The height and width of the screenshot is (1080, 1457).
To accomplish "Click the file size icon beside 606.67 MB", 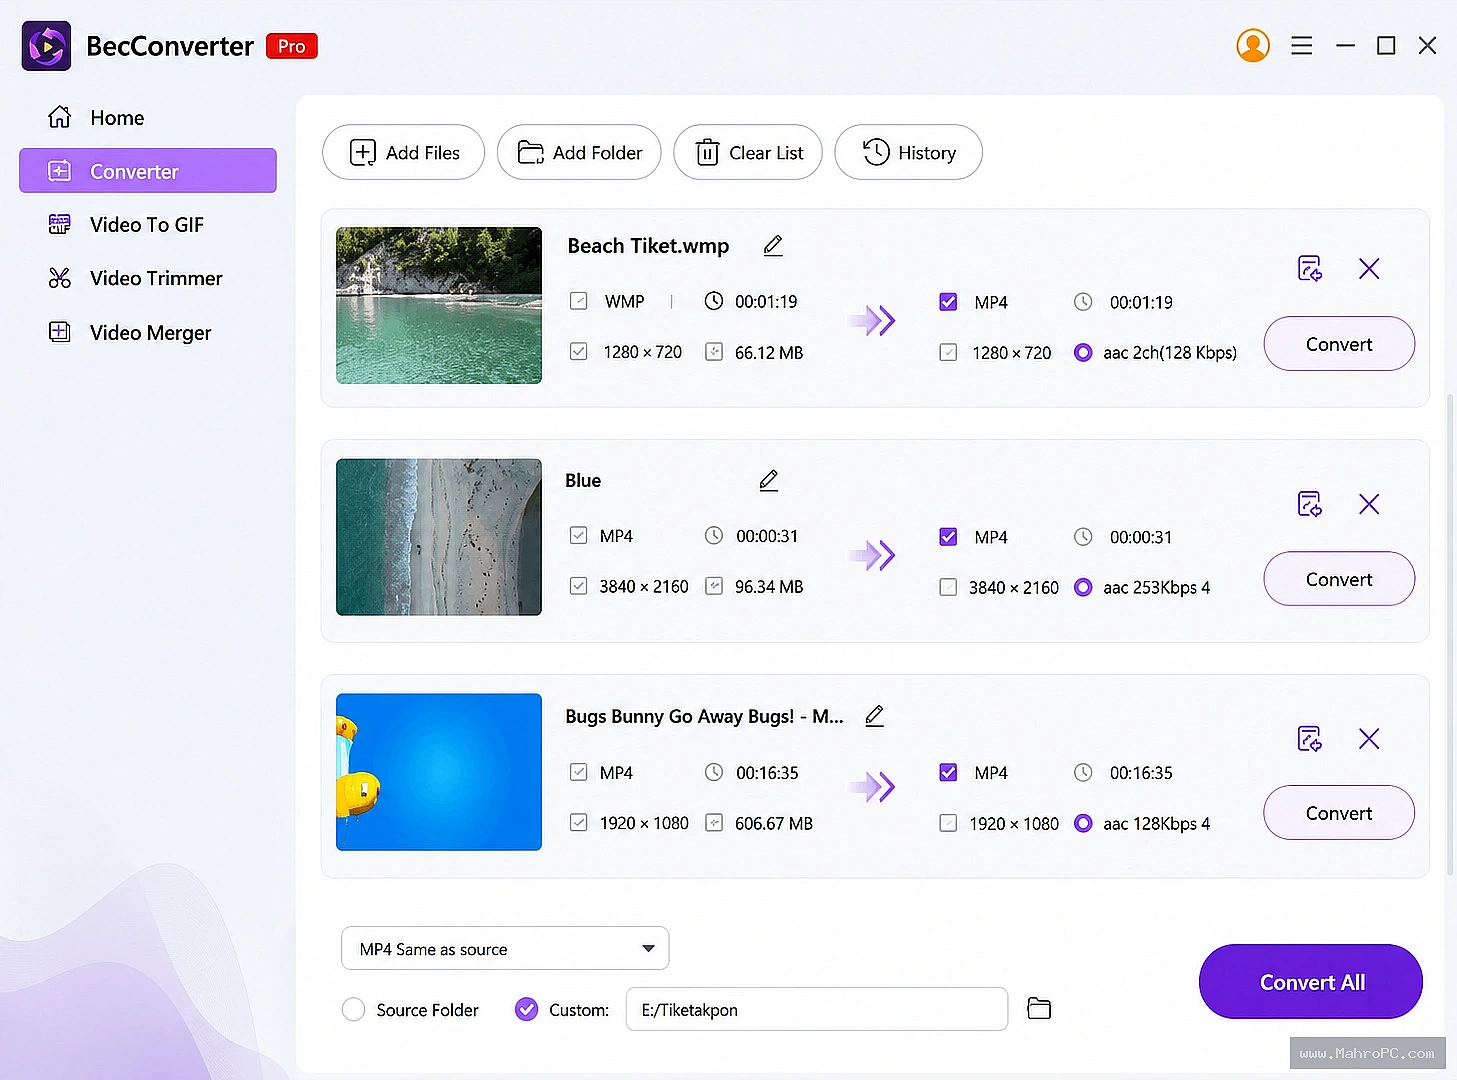I will [x=714, y=823].
